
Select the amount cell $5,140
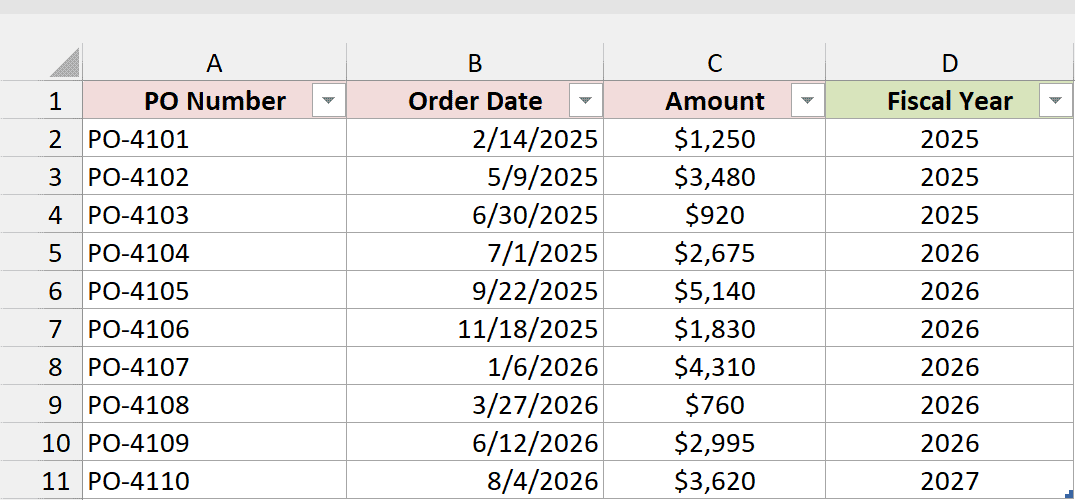click(x=714, y=291)
